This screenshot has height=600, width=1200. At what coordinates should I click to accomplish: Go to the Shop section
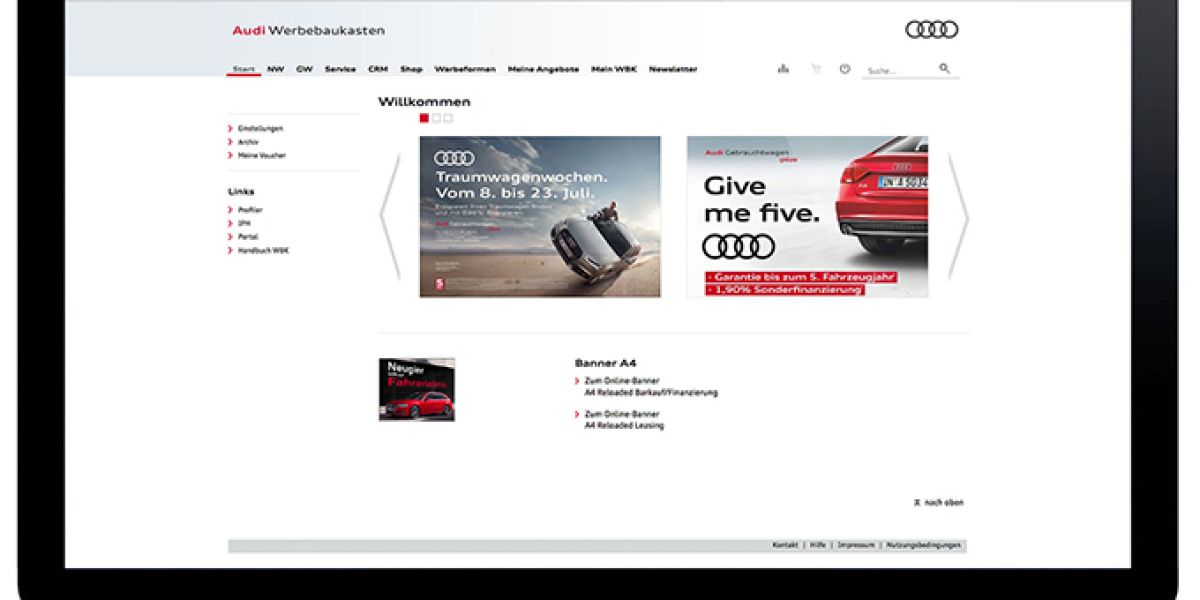click(x=411, y=70)
